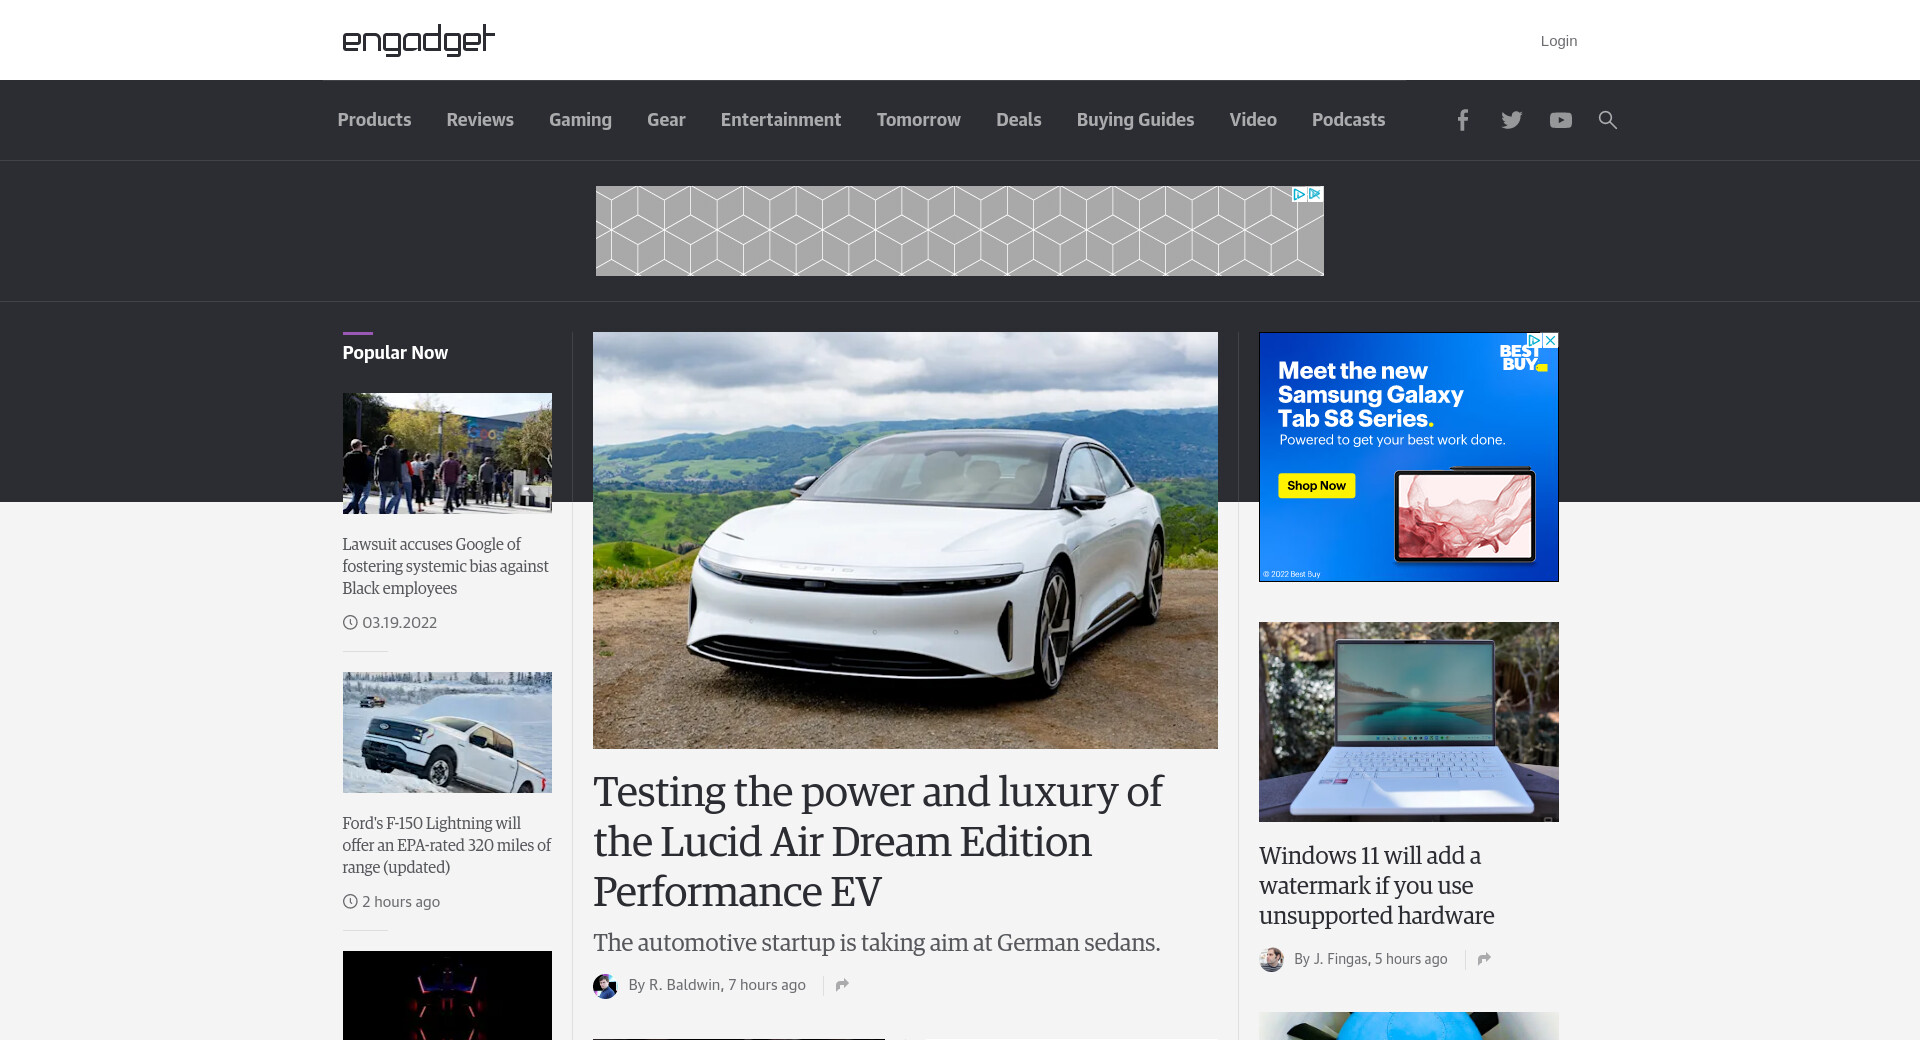Go to Buying Guides
This screenshot has height=1040, width=1920.
(x=1135, y=120)
